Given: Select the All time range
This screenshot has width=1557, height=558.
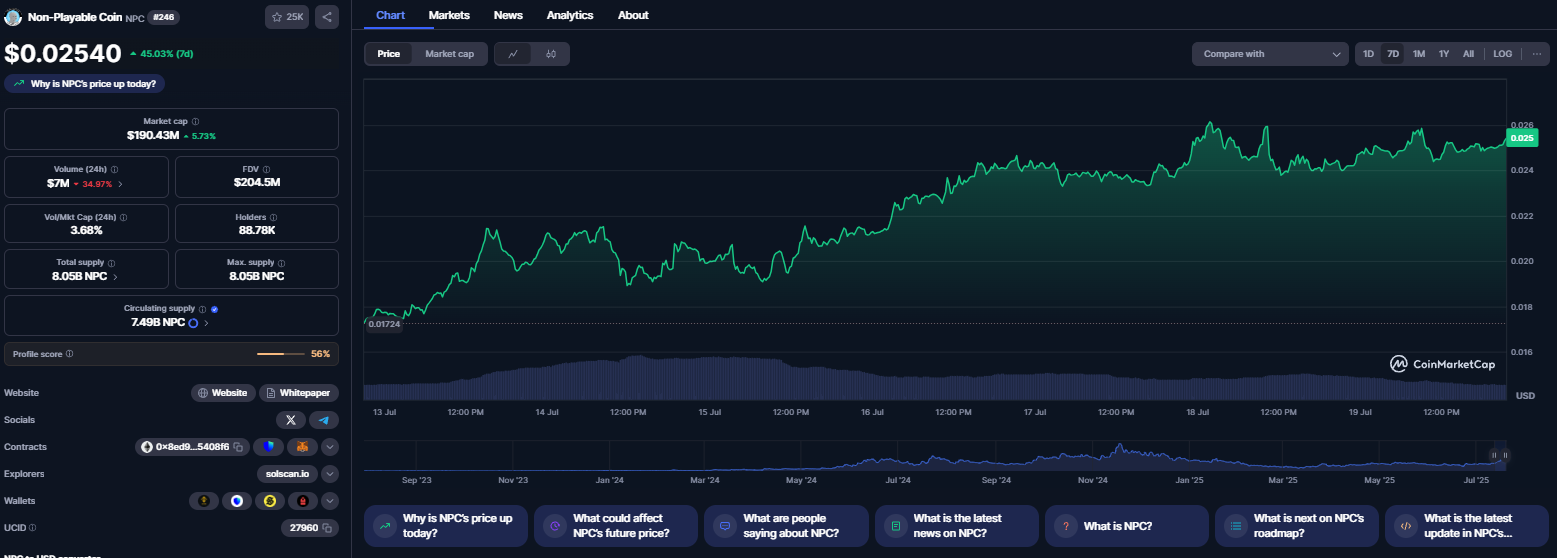Looking at the screenshot, I should 1468,54.
